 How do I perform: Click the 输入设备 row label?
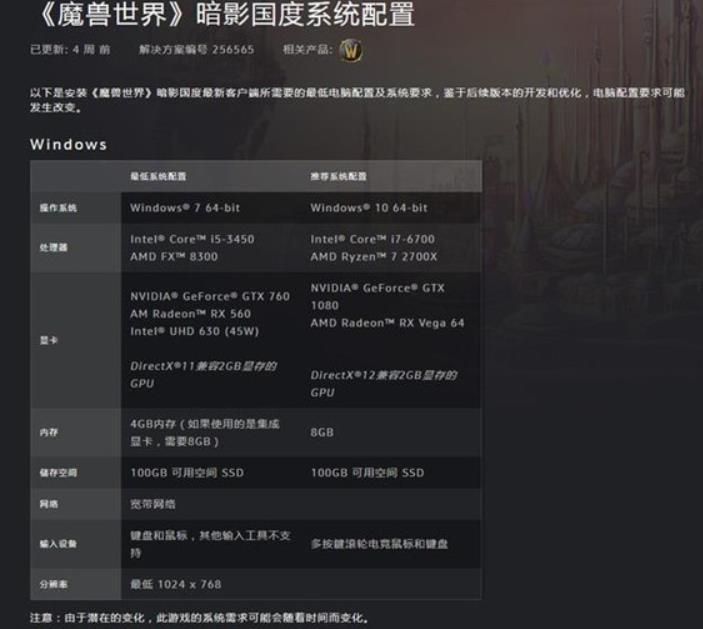(x=58, y=544)
